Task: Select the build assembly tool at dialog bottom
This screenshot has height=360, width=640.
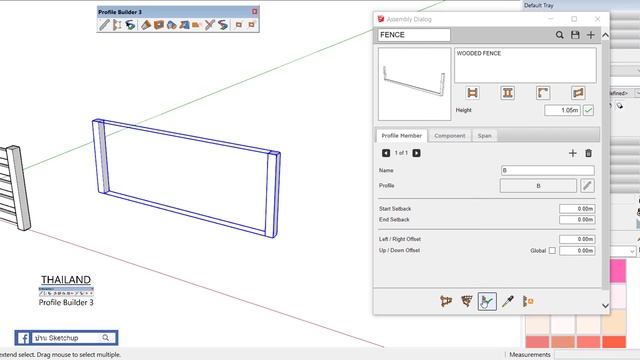Action: pos(446,302)
